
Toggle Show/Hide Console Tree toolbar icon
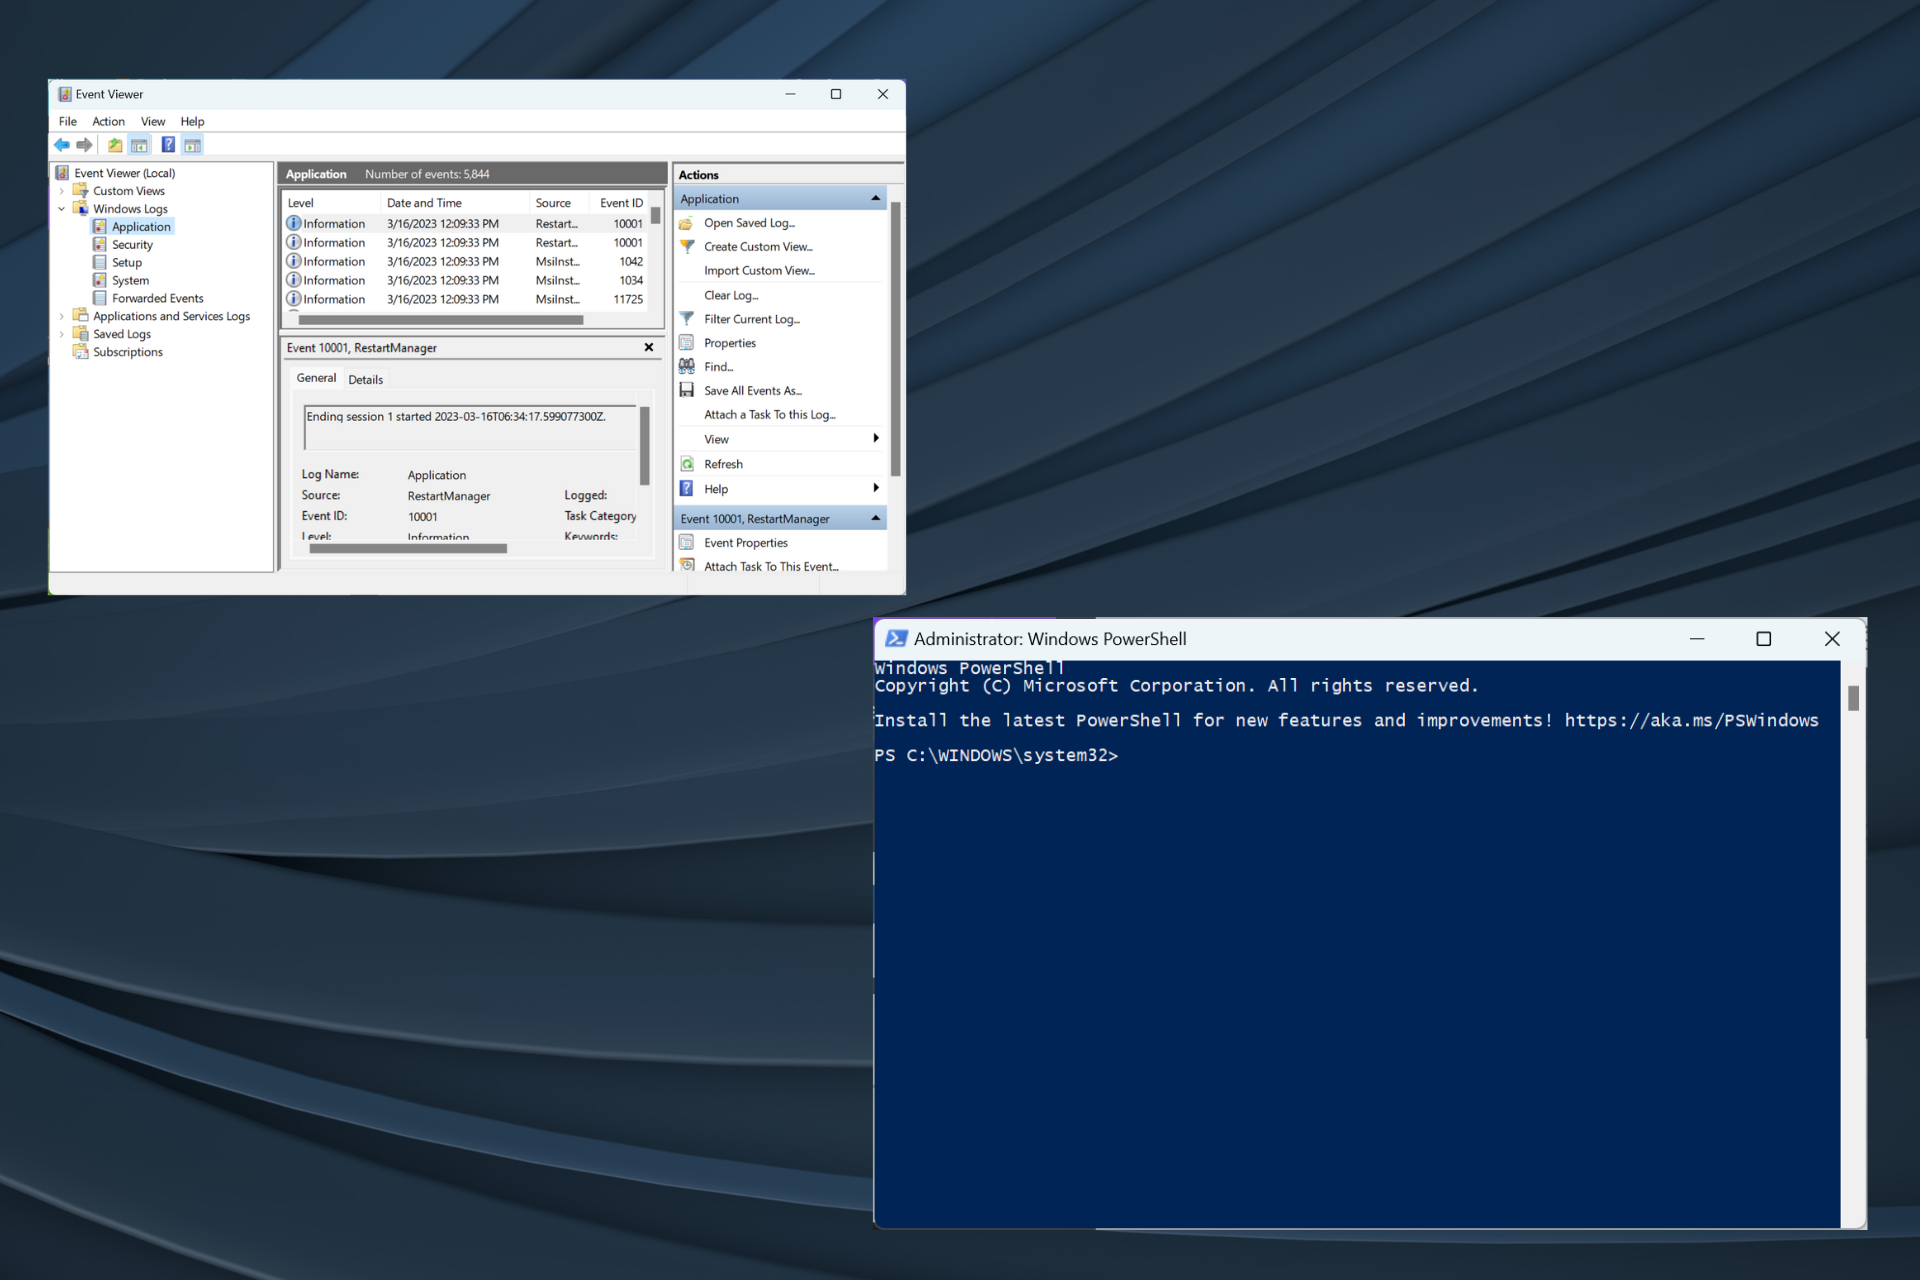coord(140,145)
